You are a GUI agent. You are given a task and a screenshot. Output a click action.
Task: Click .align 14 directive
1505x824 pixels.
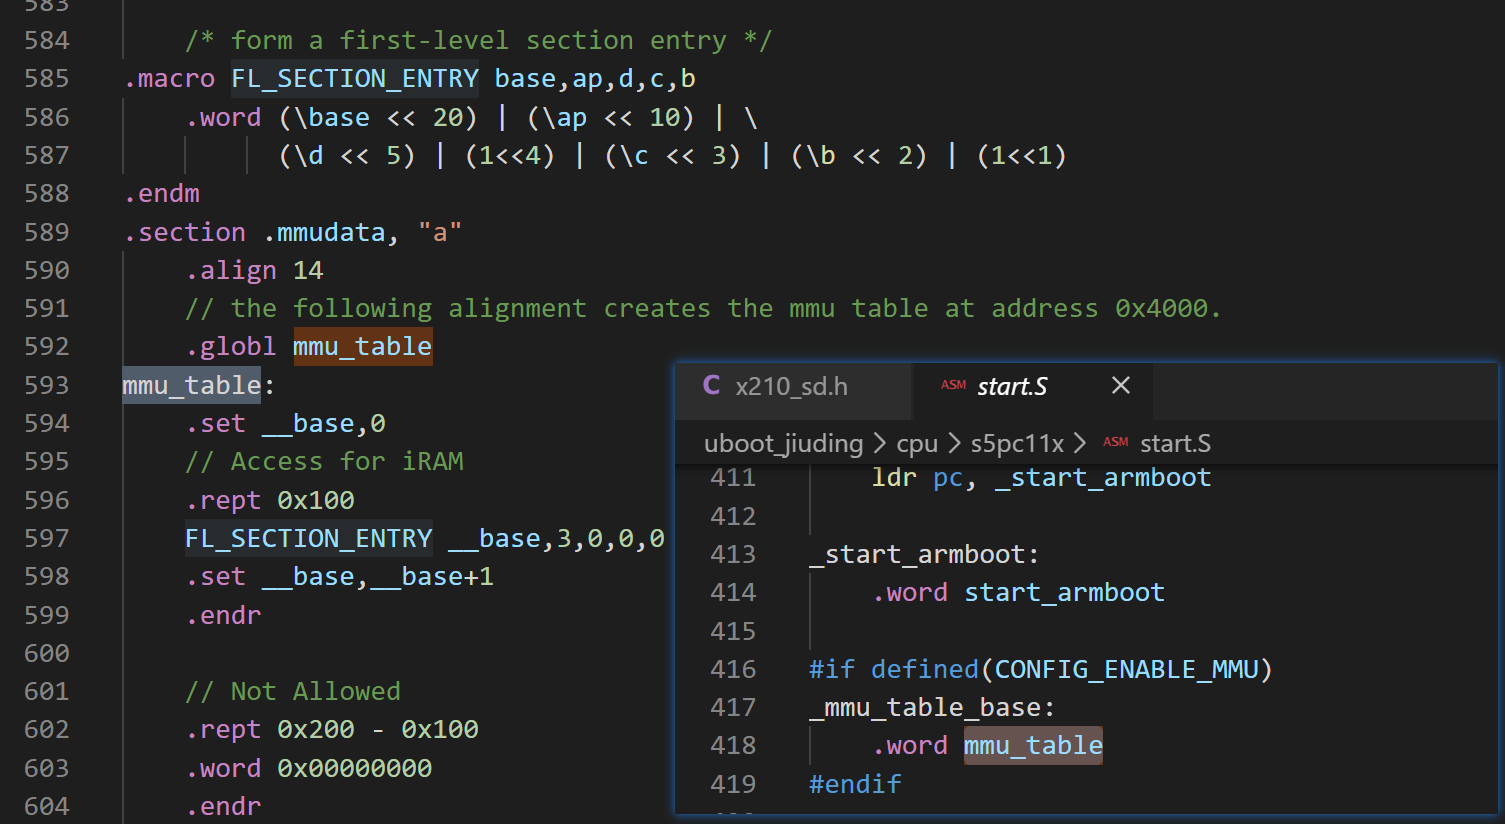254,270
